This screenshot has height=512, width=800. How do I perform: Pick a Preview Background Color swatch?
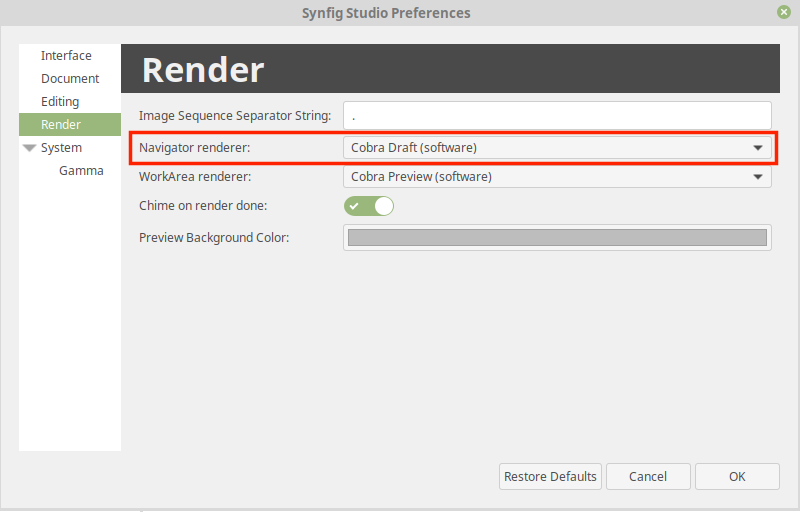pos(557,238)
